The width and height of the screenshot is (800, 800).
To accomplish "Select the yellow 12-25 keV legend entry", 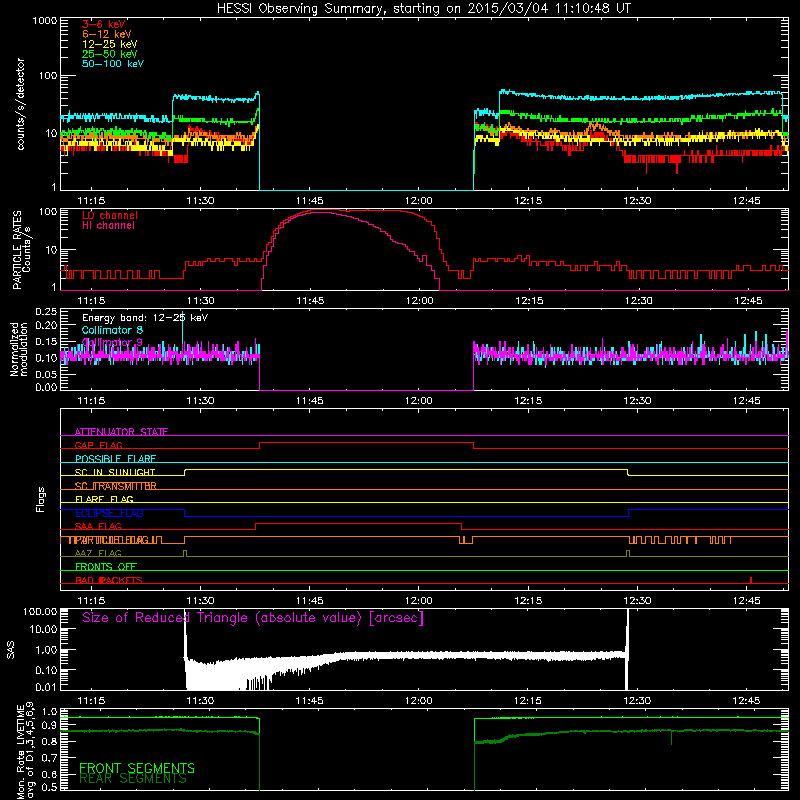I will coord(110,44).
